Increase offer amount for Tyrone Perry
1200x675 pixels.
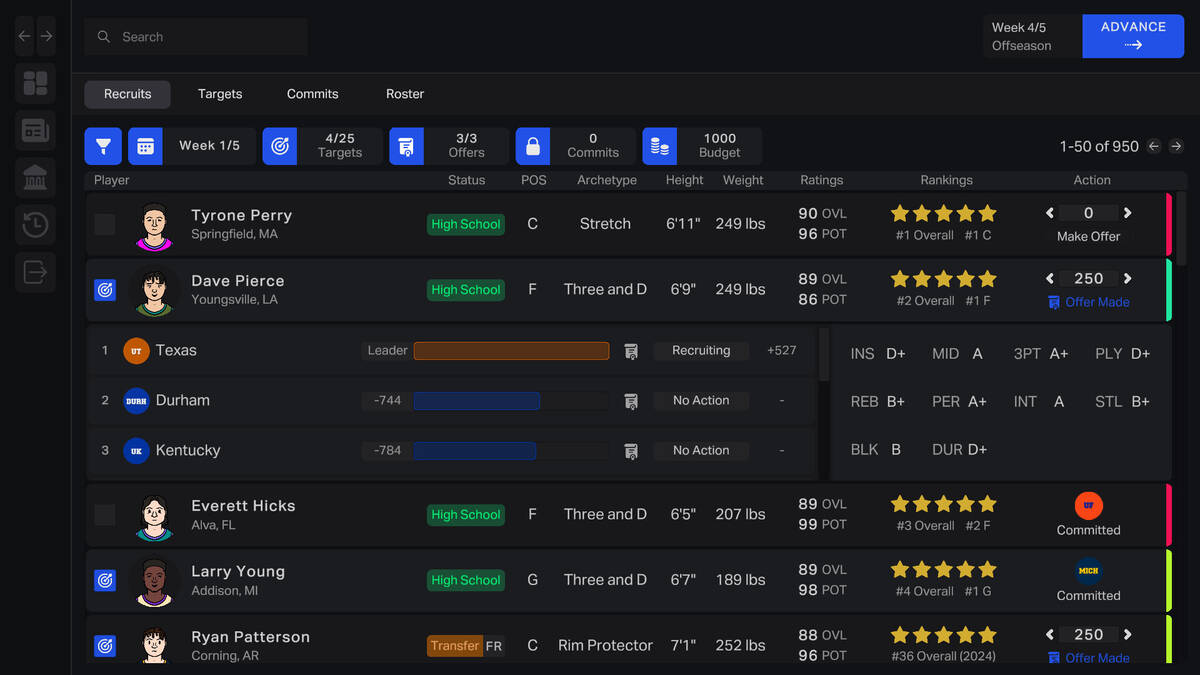[1128, 213]
